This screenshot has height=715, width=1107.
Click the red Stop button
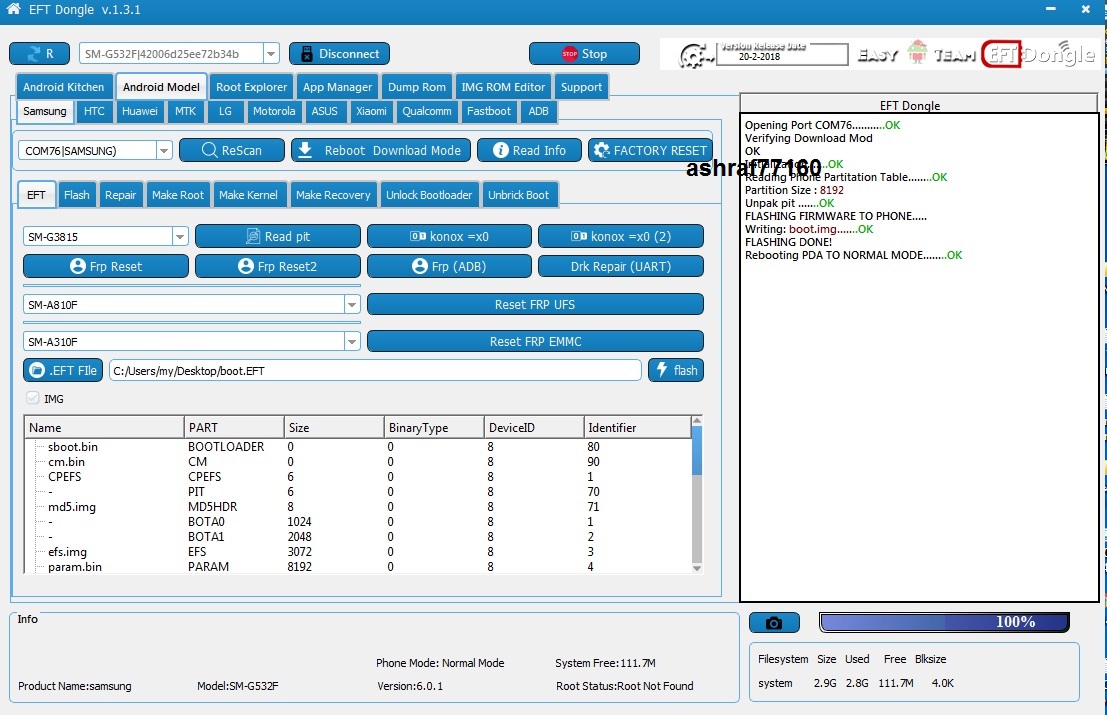click(x=584, y=54)
